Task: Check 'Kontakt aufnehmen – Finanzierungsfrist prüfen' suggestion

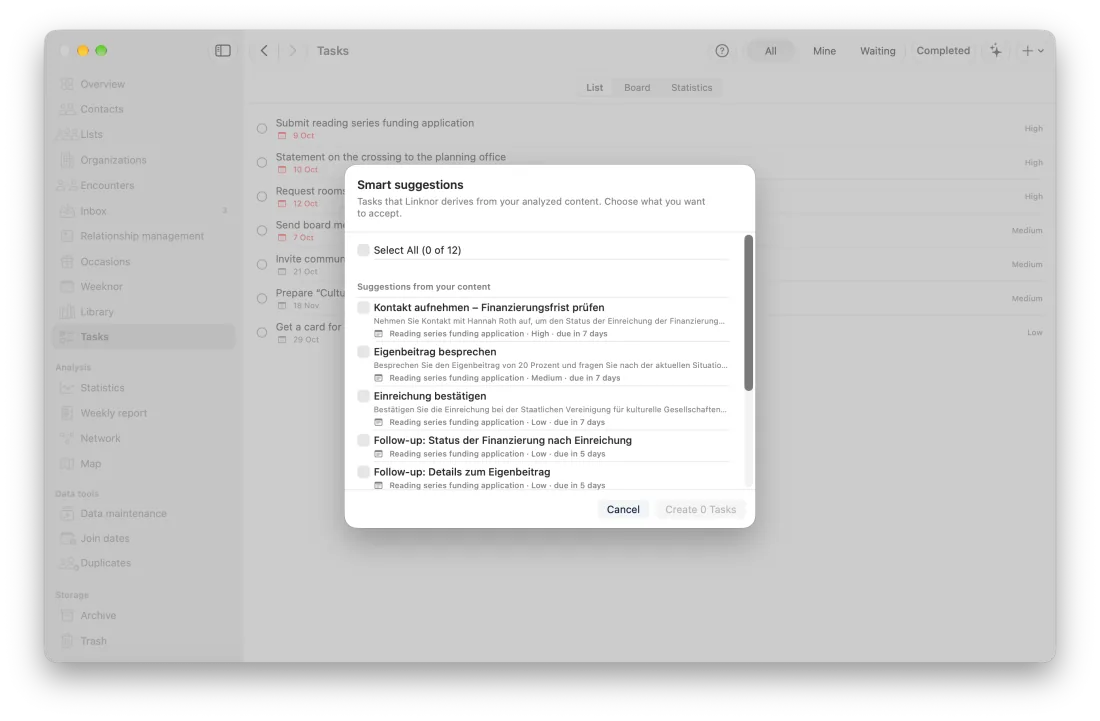Action: pyautogui.click(x=363, y=308)
